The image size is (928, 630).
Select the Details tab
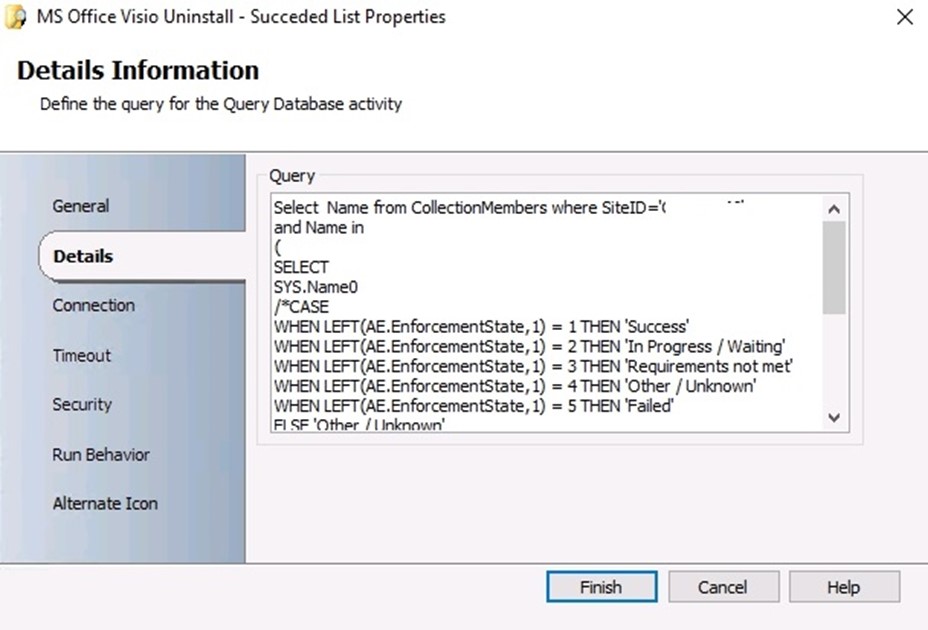(83, 256)
